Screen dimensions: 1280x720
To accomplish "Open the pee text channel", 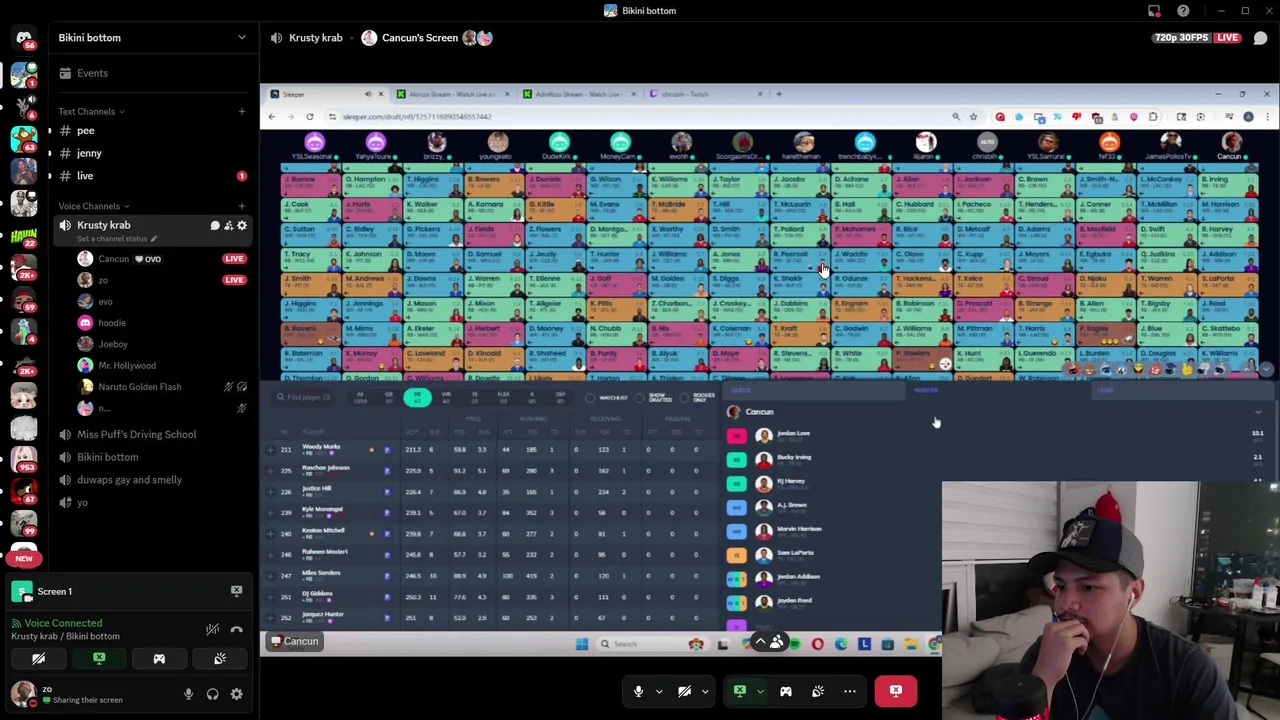I will (85, 131).
